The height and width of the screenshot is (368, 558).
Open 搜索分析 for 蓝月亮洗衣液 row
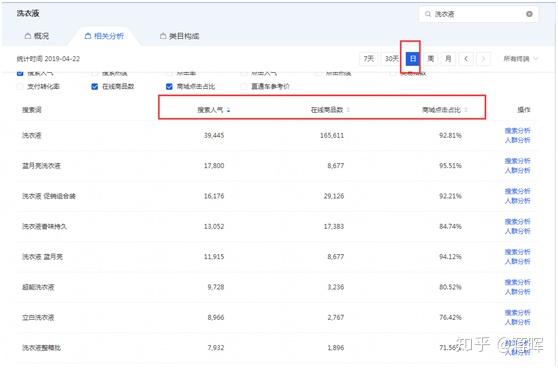pyautogui.click(x=517, y=161)
